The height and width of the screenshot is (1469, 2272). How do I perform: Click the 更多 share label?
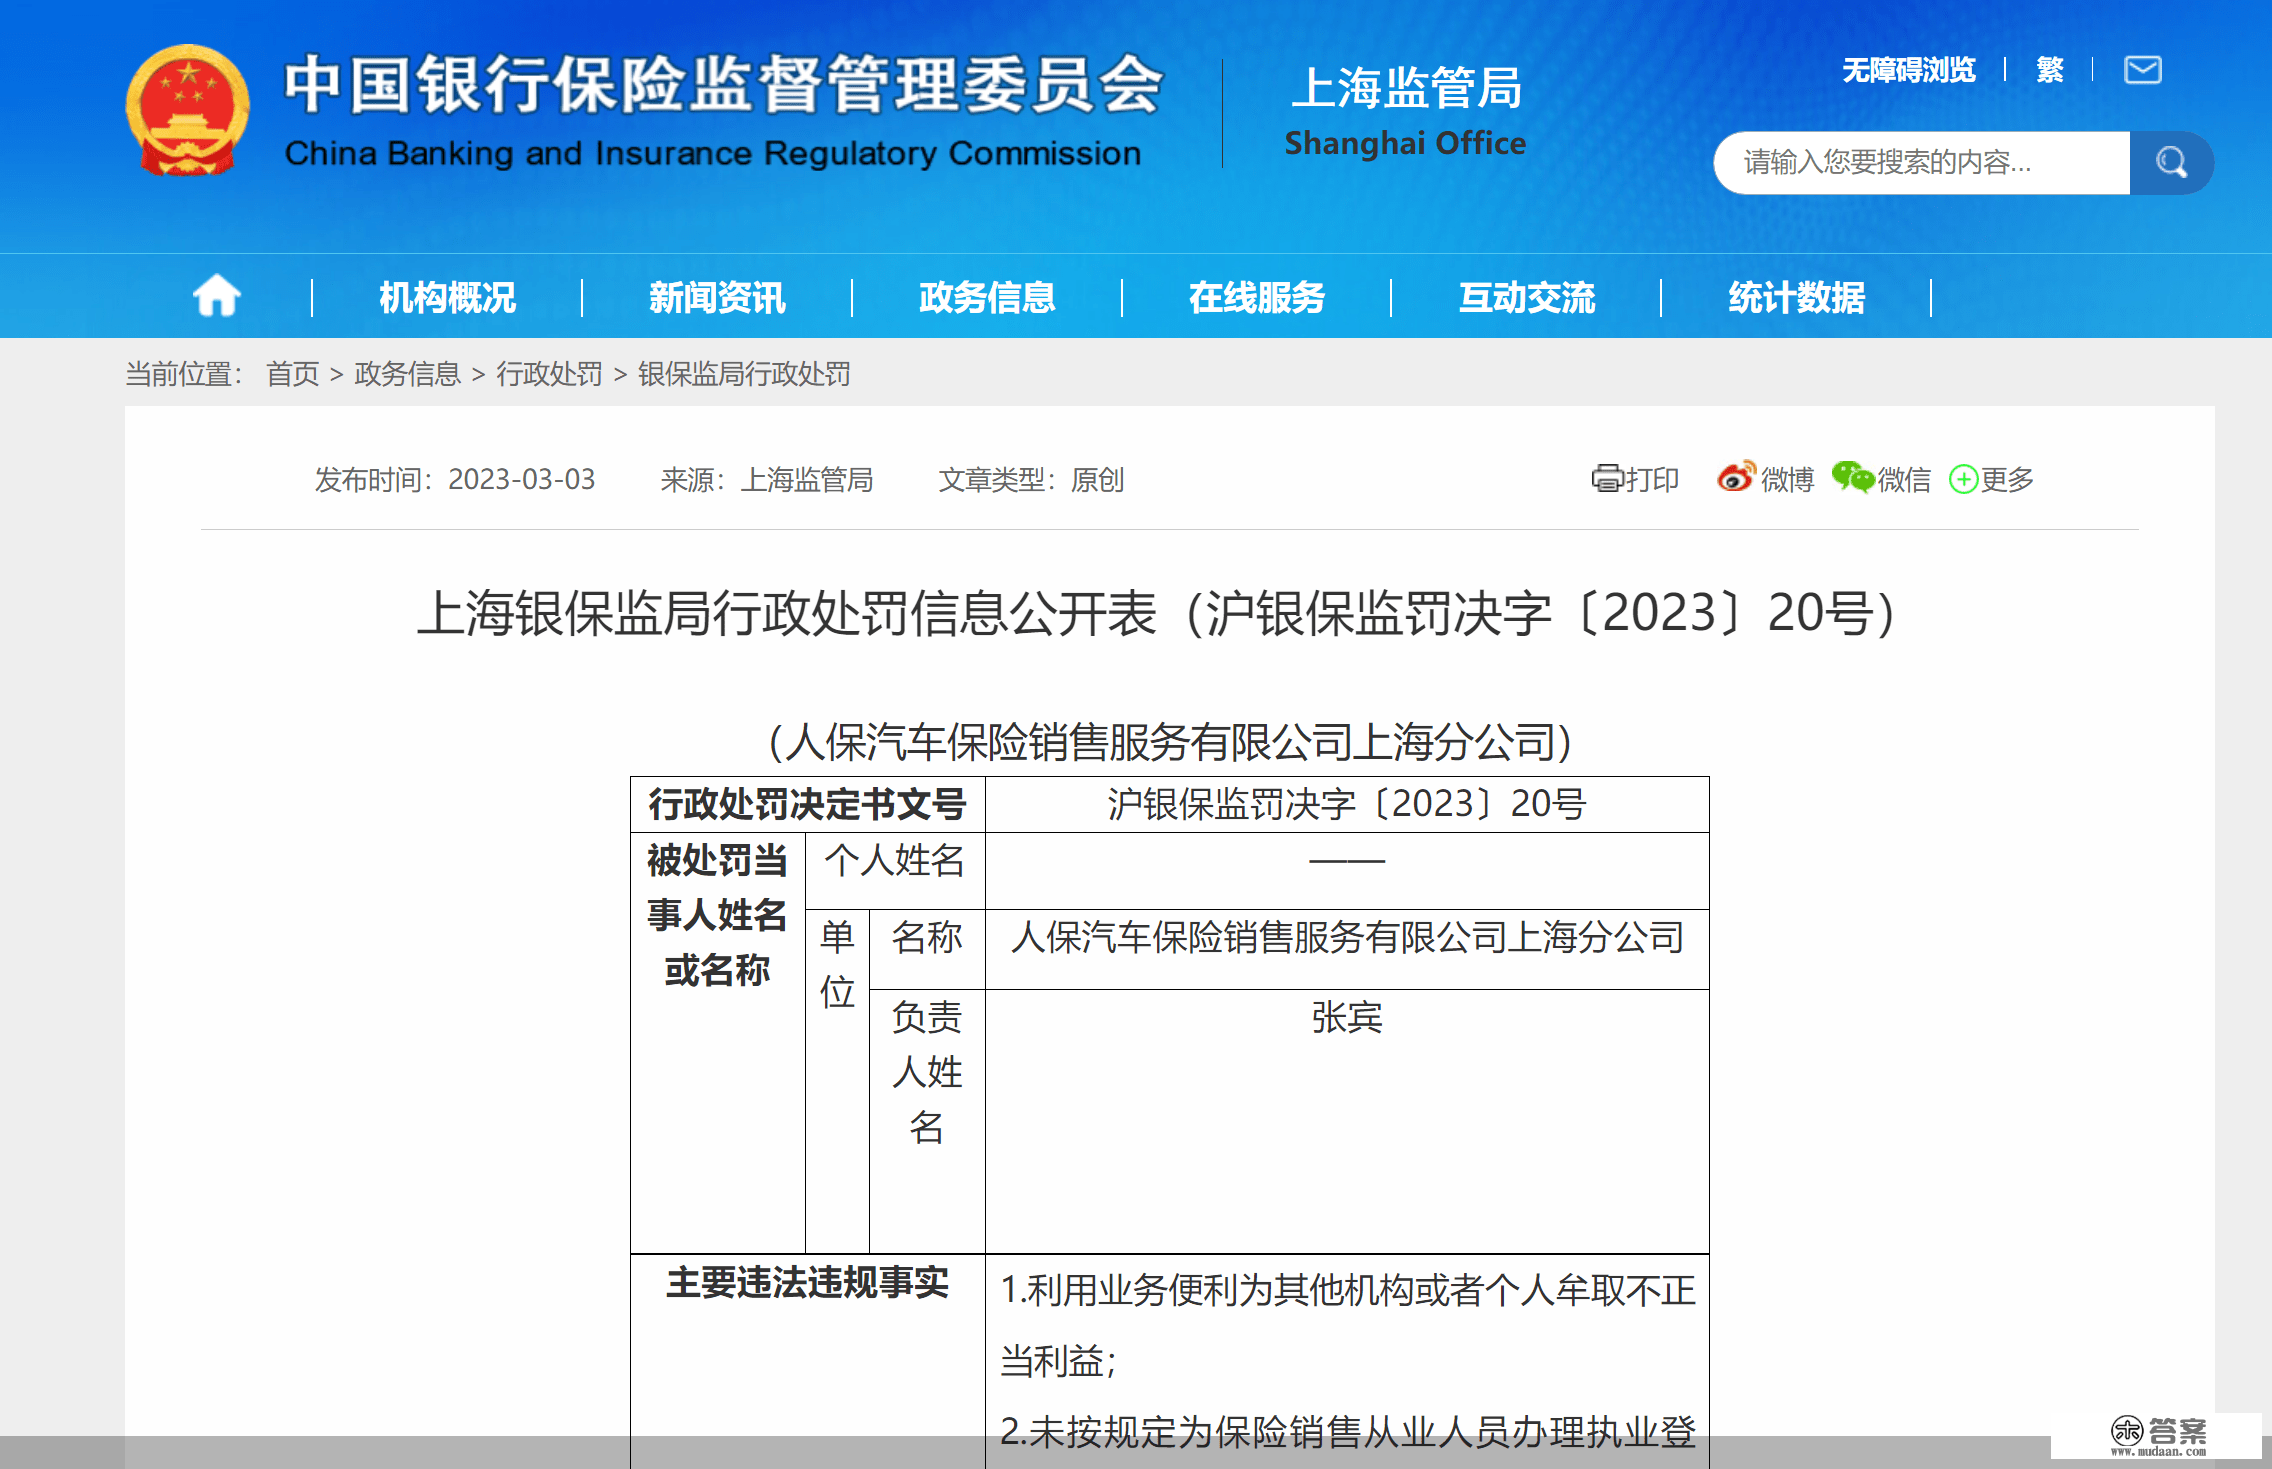pos(2007,479)
